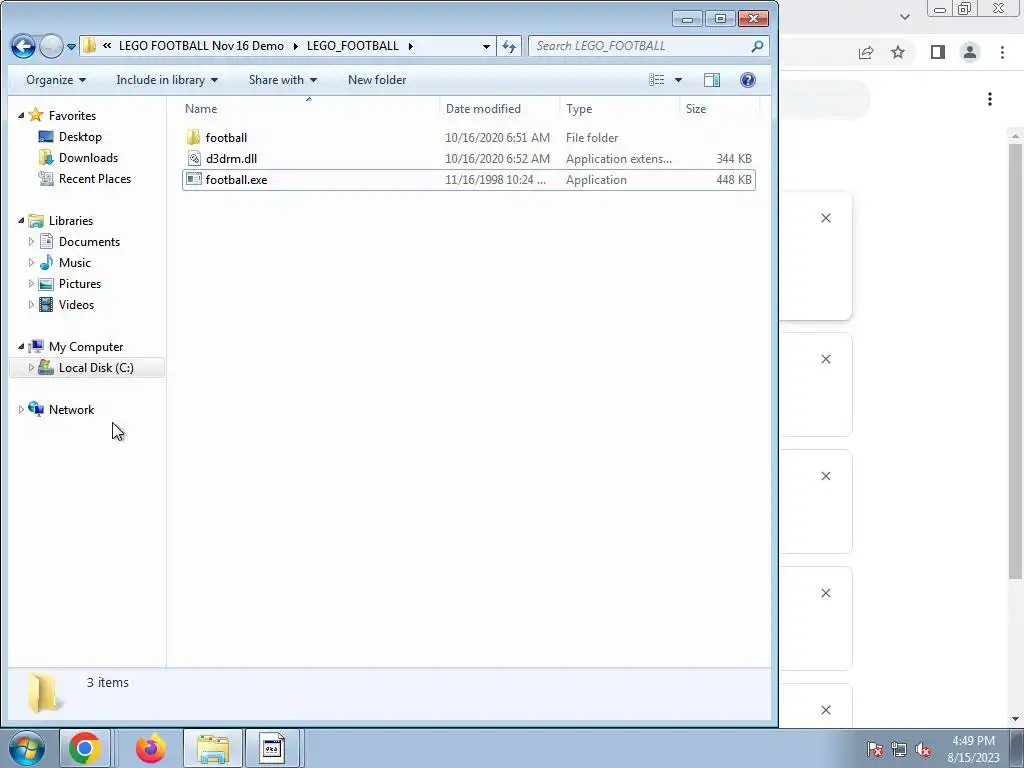The height and width of the screenshot is (768, 1024).
Task: Select the d3drm.dll file icon
Action: (x=194, y=158)
